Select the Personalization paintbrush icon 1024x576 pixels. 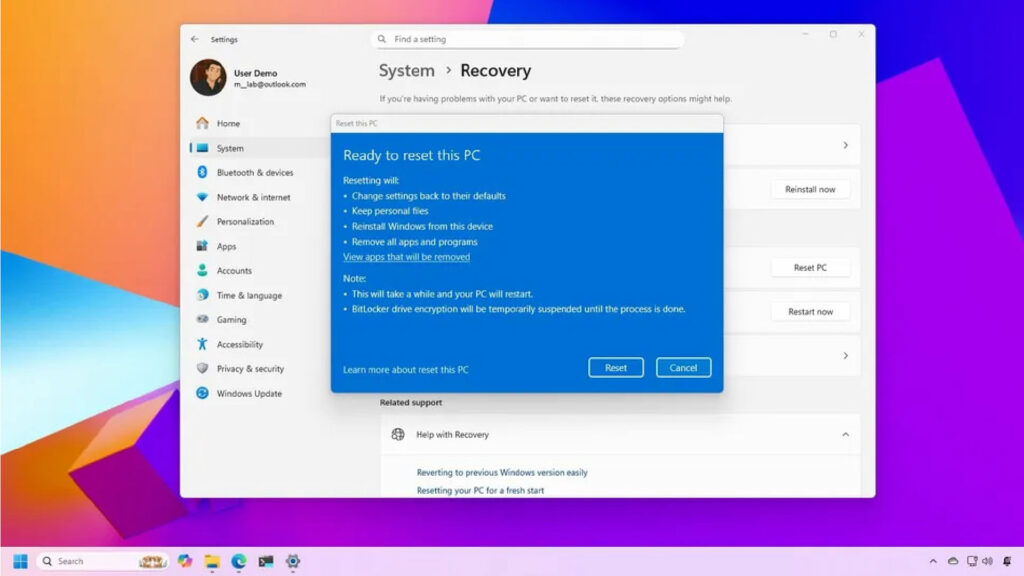202,222
